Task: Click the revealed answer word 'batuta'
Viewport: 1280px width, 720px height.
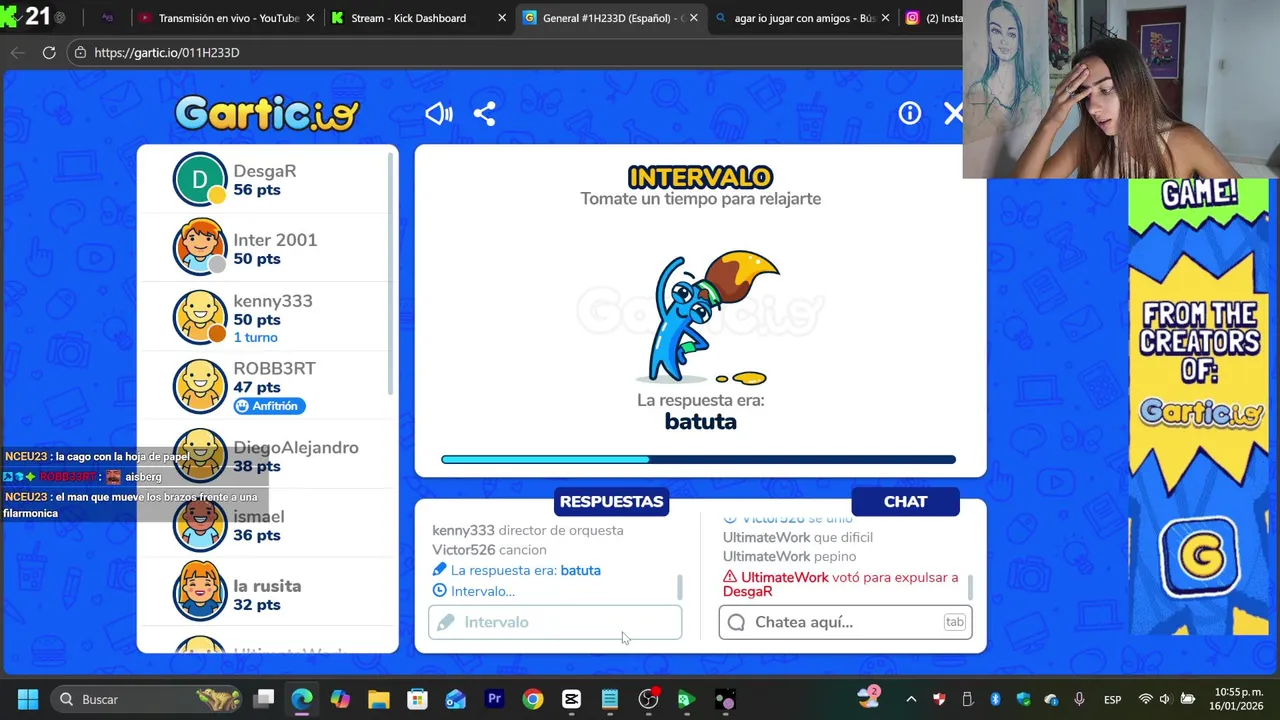Action: tap(700, 422)
